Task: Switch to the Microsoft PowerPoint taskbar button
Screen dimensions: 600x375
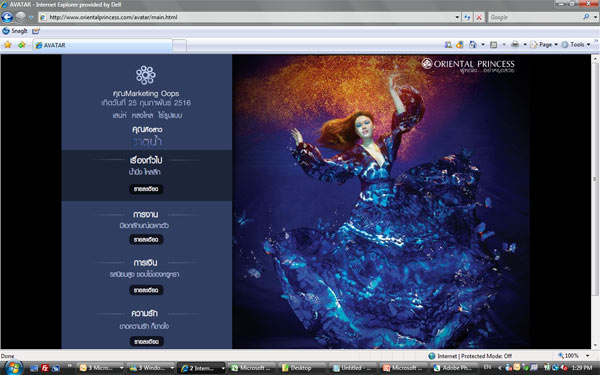Action: pyautogui.click(x=404, y=368)
